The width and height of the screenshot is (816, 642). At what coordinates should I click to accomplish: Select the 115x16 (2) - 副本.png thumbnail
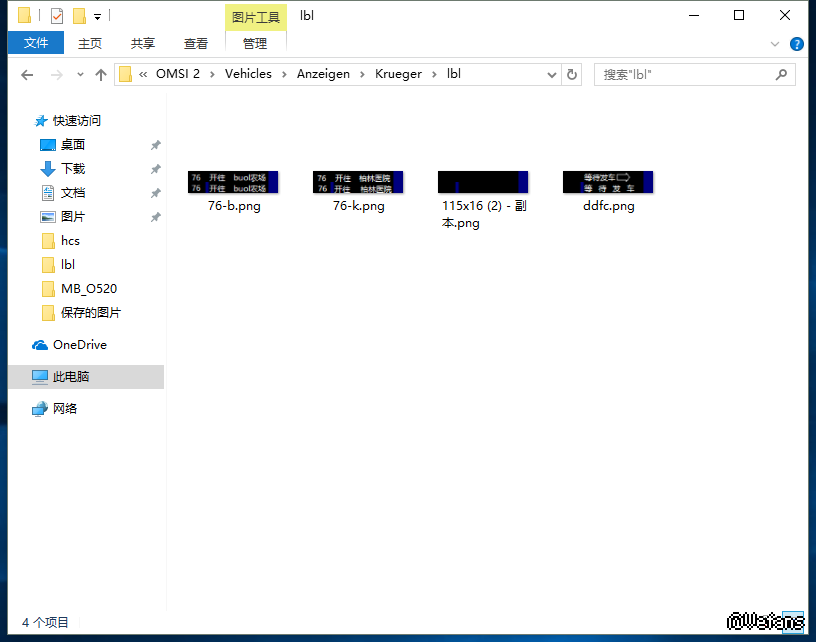coord(483,182)
